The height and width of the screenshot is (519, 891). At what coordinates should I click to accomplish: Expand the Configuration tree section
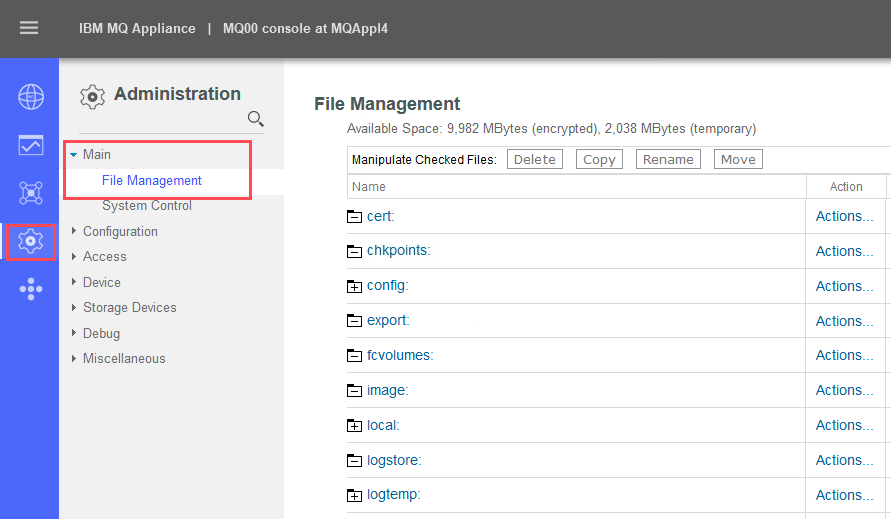(x=74, y=231)
